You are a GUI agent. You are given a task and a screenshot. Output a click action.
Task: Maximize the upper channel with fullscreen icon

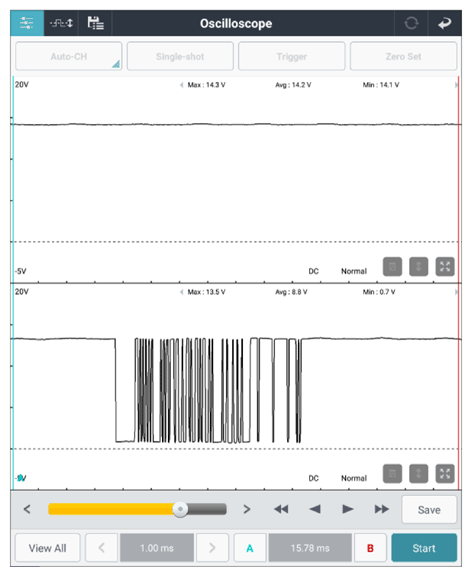point(445,266)
